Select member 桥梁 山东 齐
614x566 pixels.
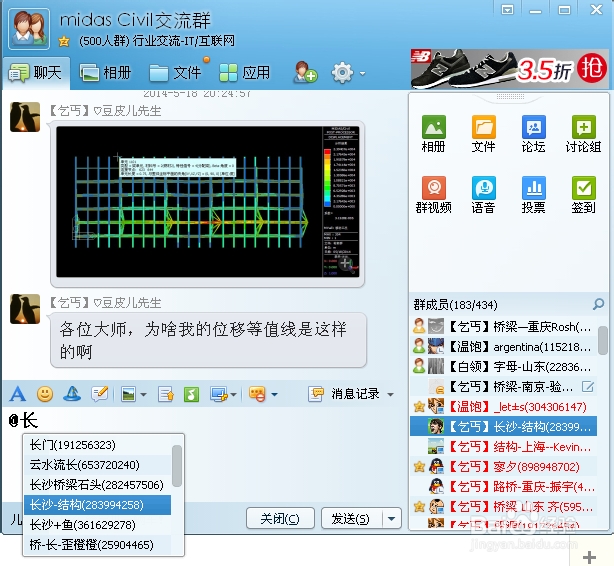tap(504, 507)
